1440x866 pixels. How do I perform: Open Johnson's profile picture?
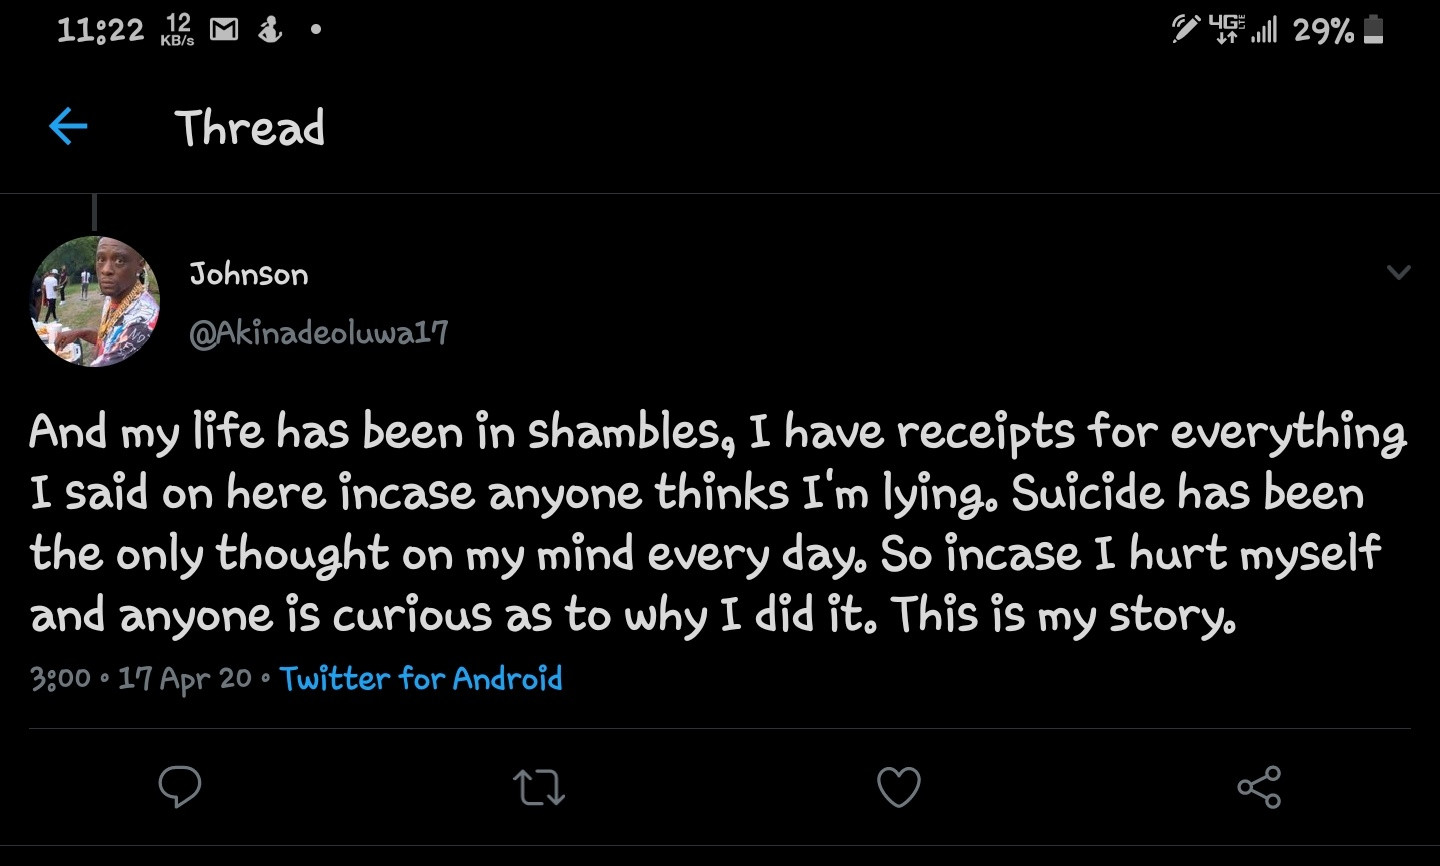[96, 301]
